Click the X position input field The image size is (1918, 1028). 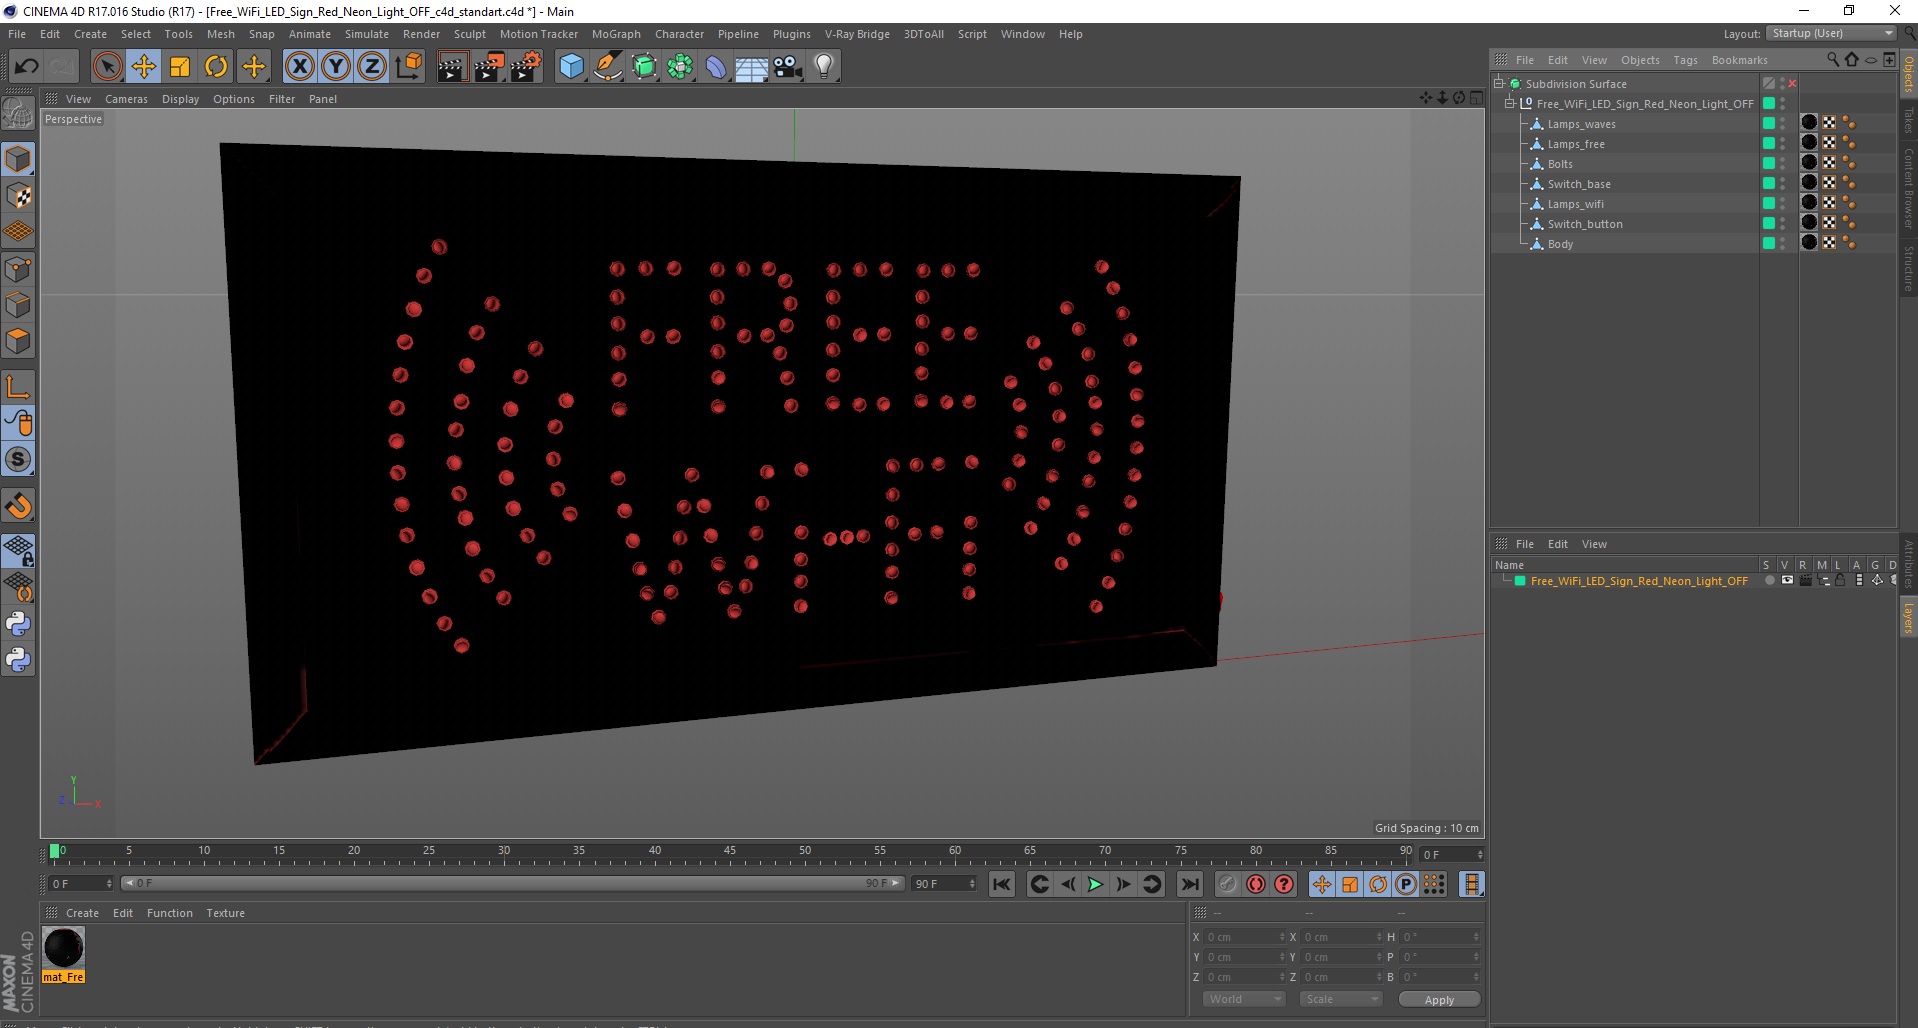1244,937
